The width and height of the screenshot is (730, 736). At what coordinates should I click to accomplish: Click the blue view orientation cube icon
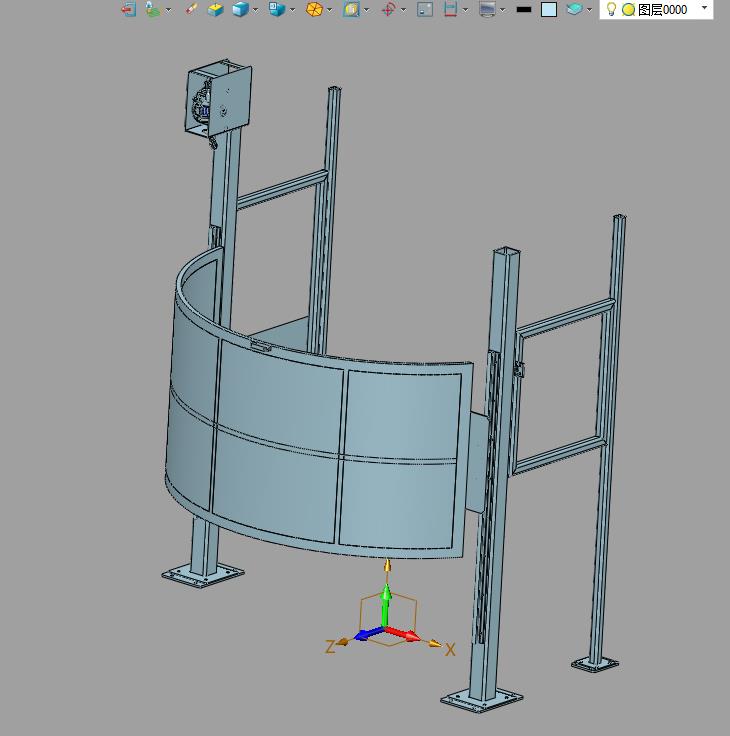pos(277,9)
